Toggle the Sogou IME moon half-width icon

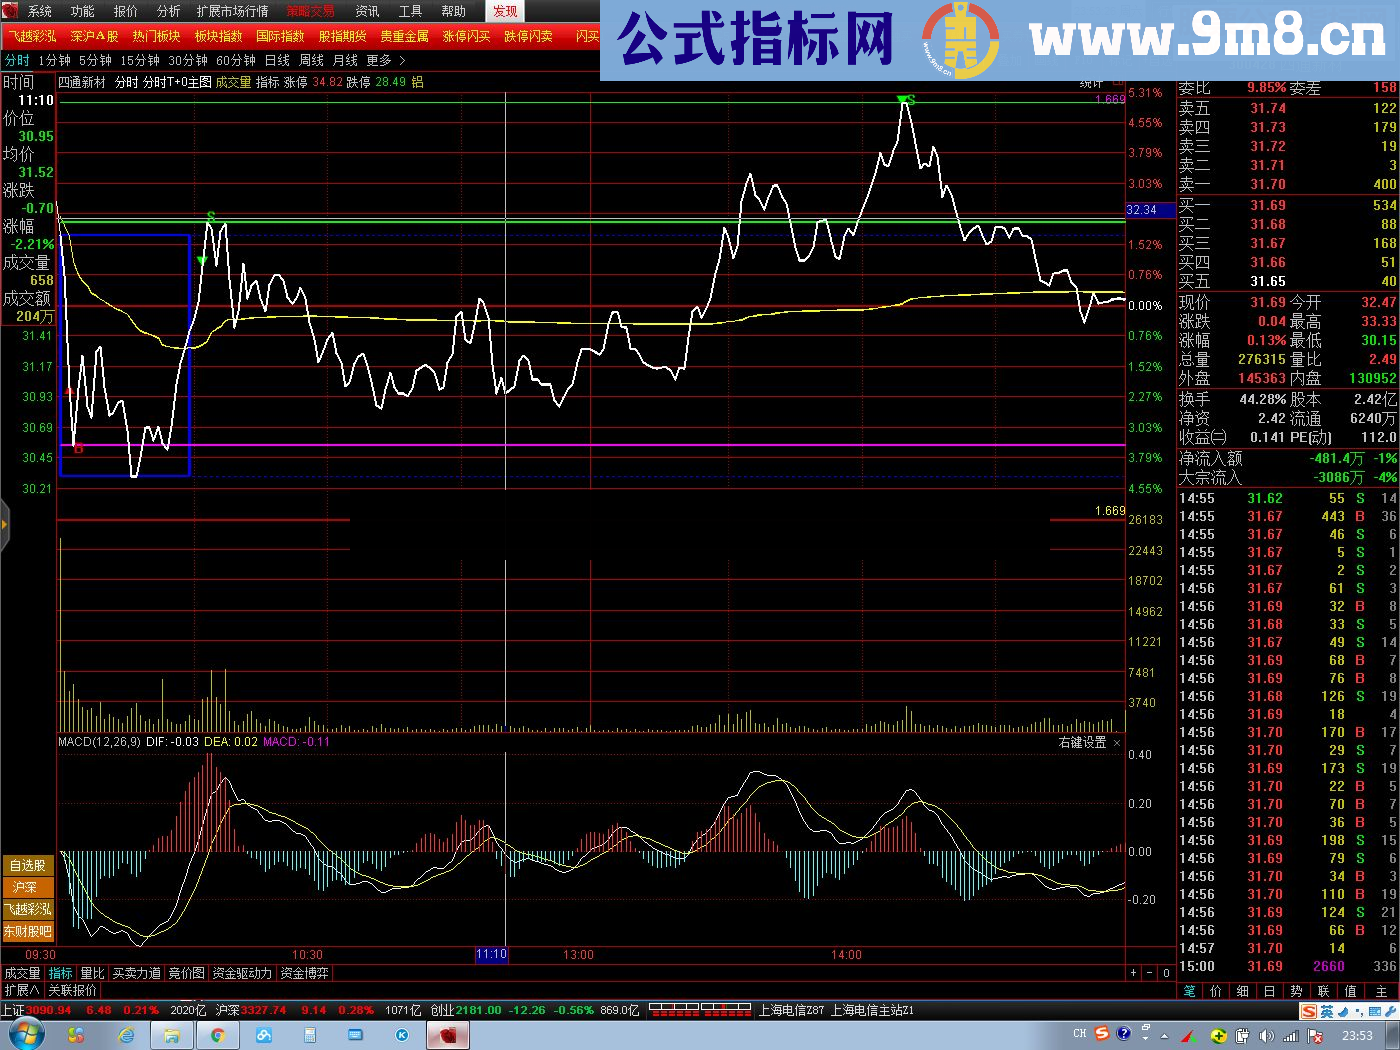pos(1343,1012)
